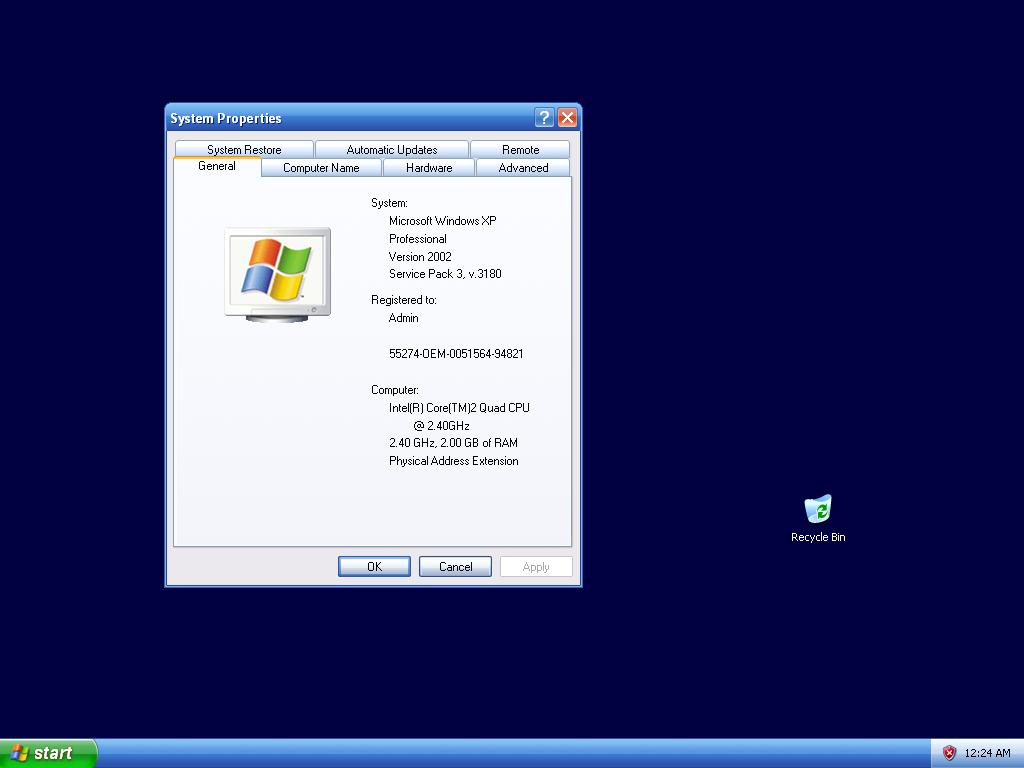
Task: Switch to the System Restore tab
Action: tap(244, 150)
